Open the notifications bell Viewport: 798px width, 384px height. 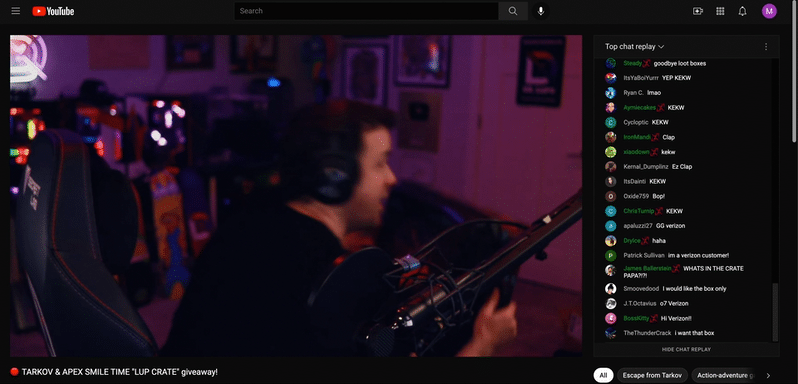coord(743,11)
